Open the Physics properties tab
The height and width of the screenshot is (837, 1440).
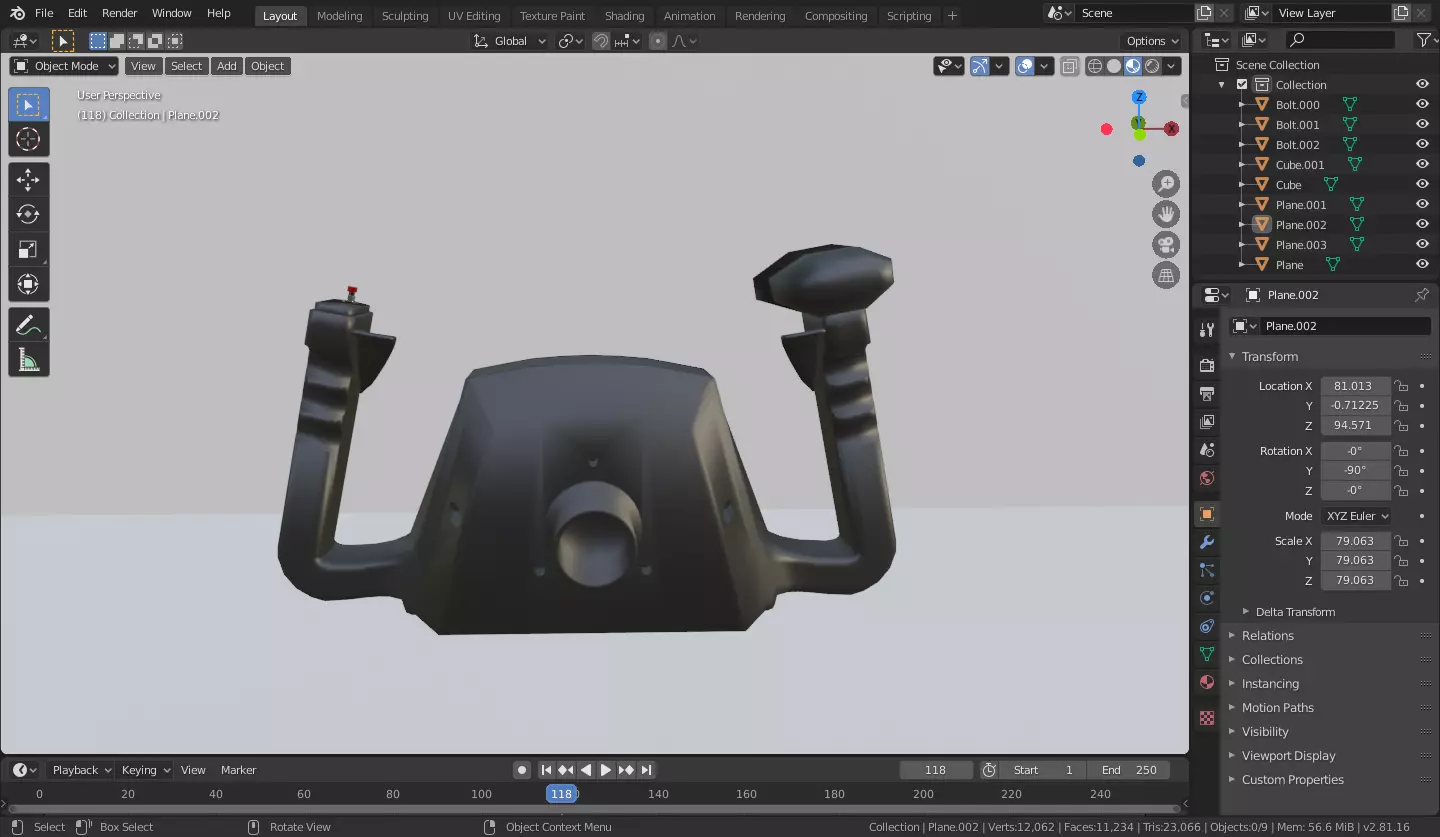point(1207,598)
